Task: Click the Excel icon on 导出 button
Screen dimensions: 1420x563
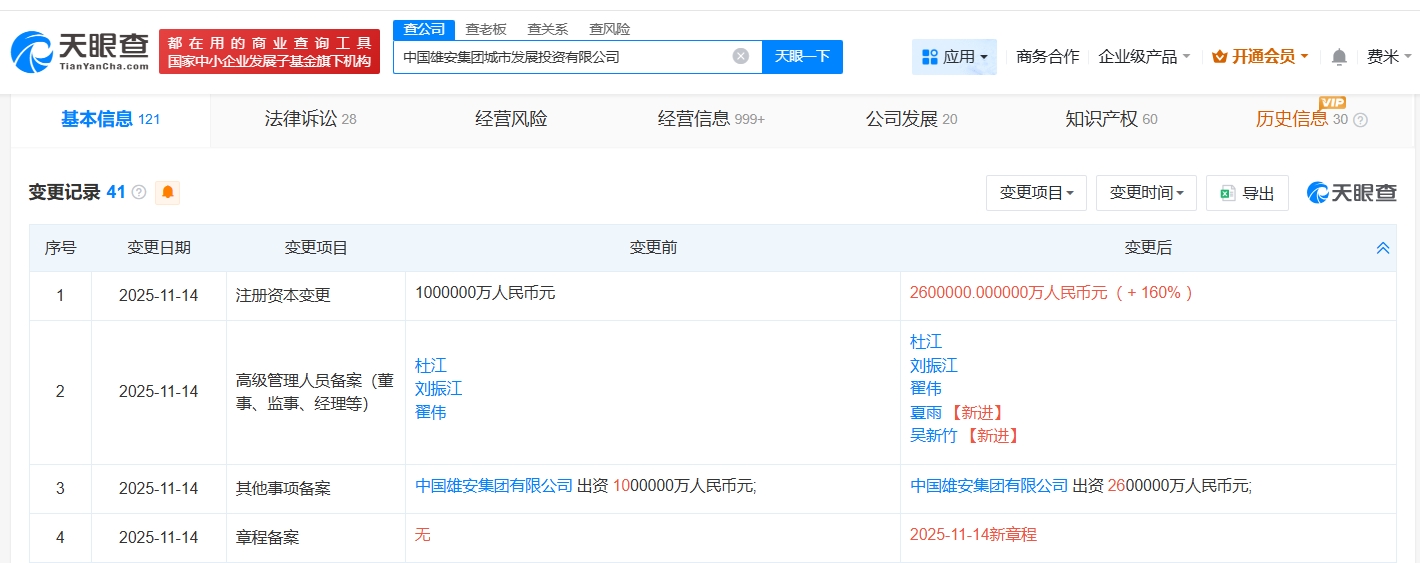Action: pos(1226,193)
